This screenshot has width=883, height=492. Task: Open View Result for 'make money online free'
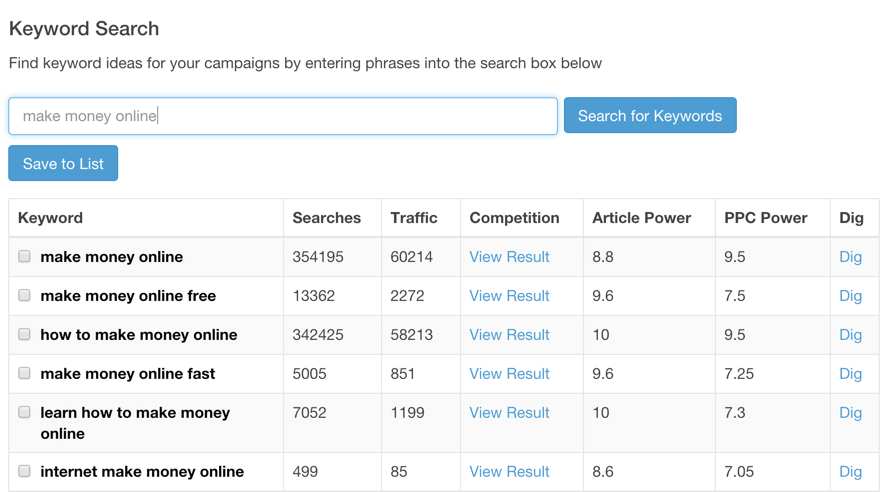(x=509, y=296)
